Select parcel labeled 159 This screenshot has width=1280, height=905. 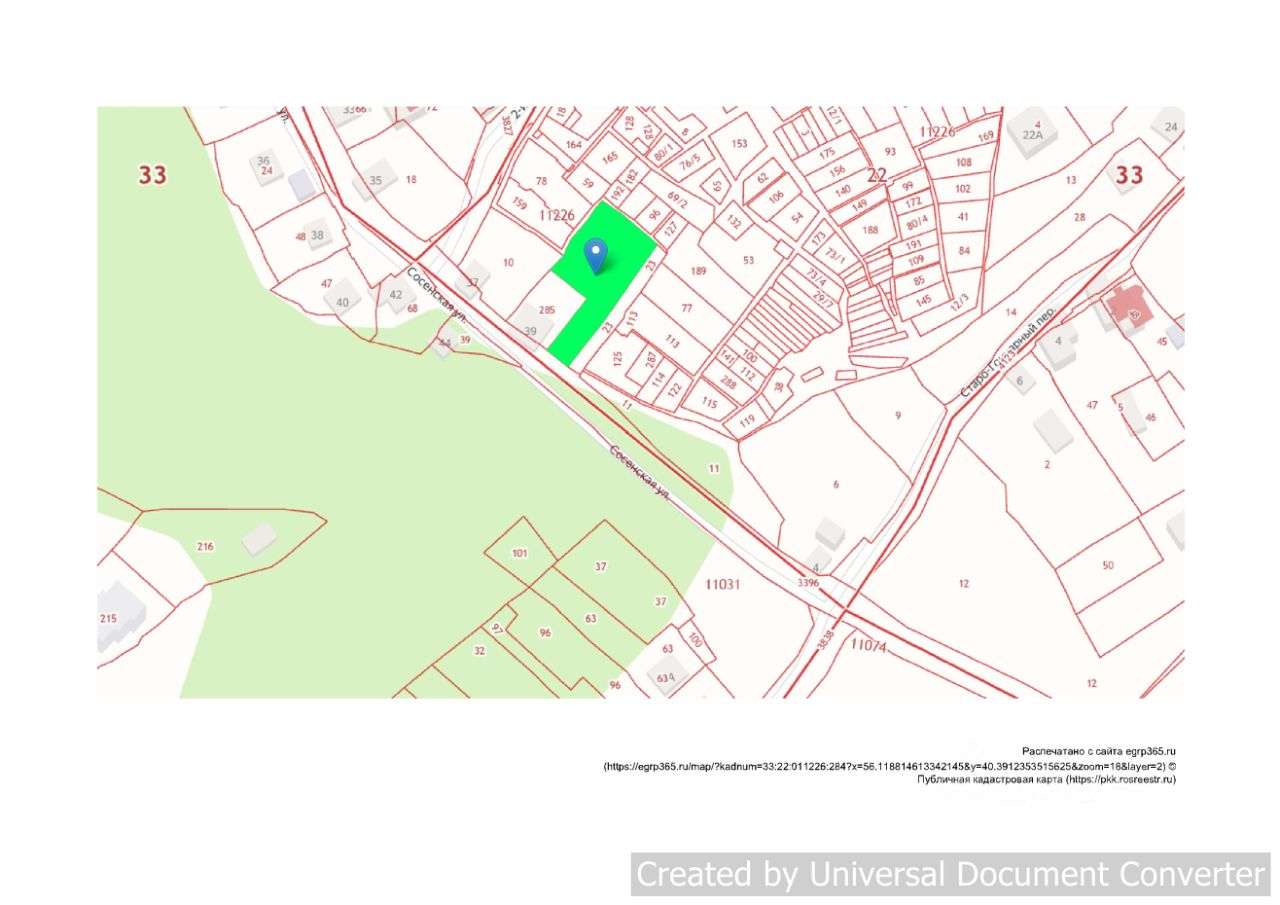point(519,204)
